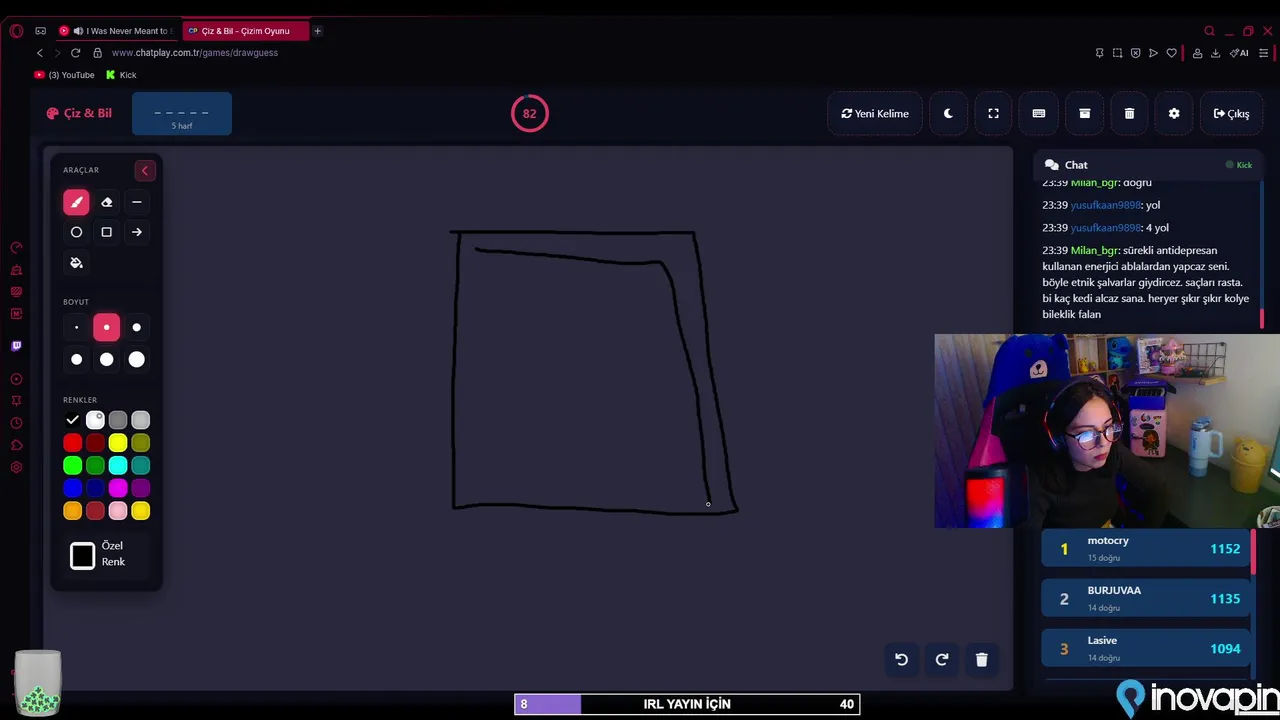Select the circle shape tool
Screen dimensions: 1280x720
click(76, 232)
